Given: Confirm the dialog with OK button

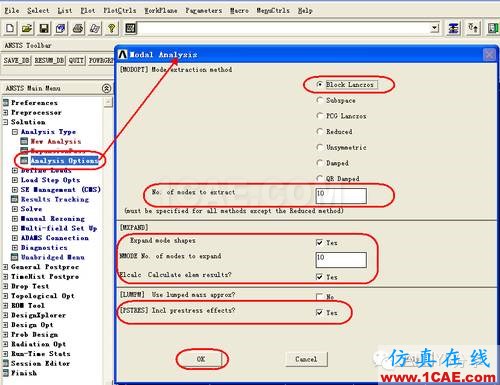Looking at the screenshot, I should [x=201, y=359].
